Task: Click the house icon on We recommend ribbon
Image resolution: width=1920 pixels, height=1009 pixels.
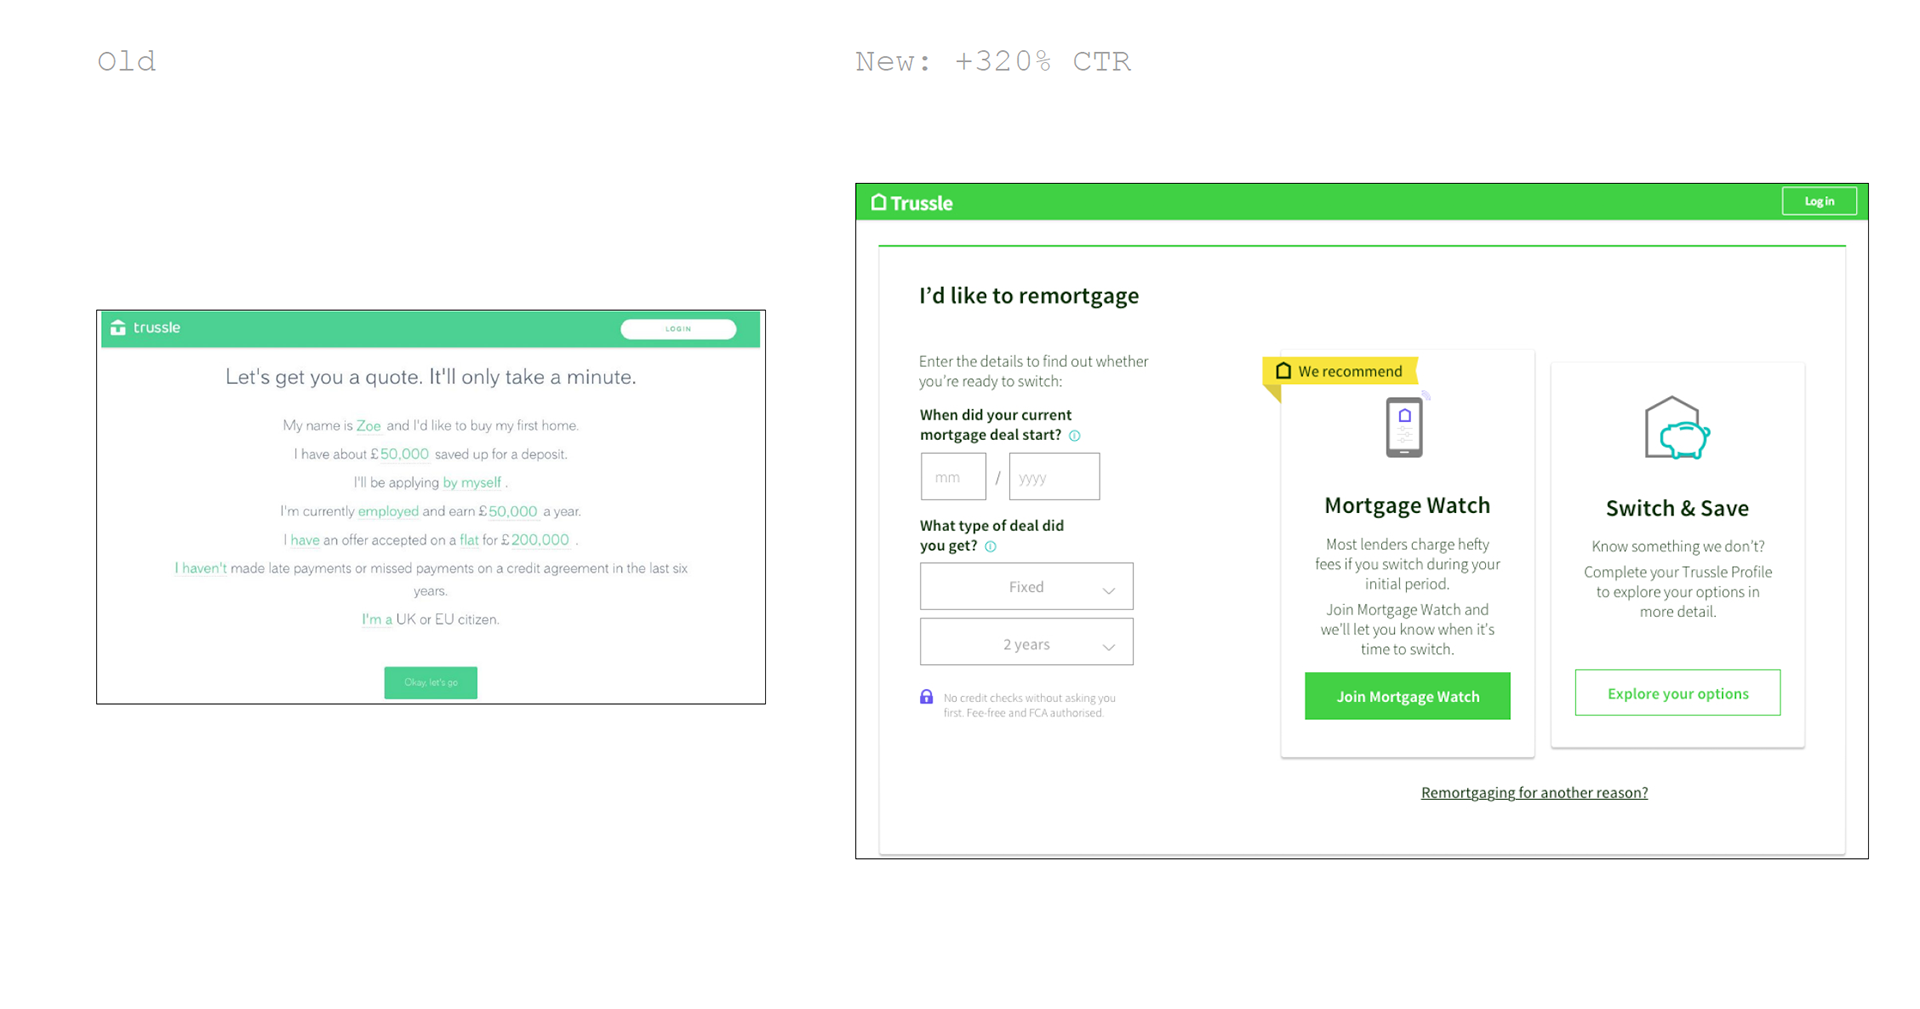Action: pyautogui.click(x=1283, y=371)
